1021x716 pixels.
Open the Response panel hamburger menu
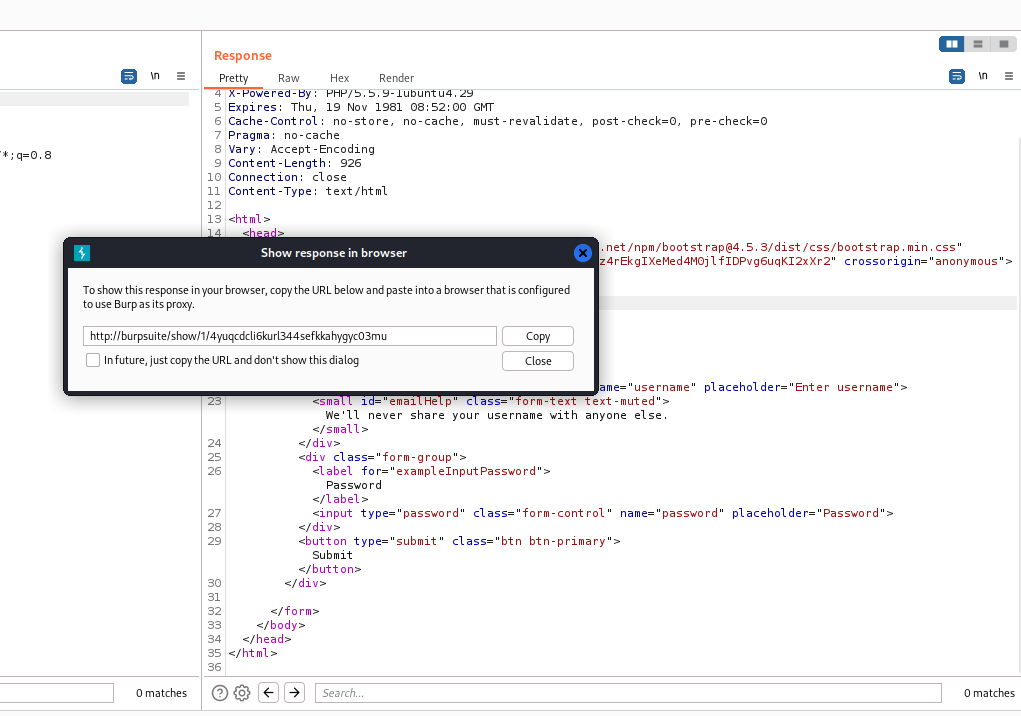coord(1008,76)
